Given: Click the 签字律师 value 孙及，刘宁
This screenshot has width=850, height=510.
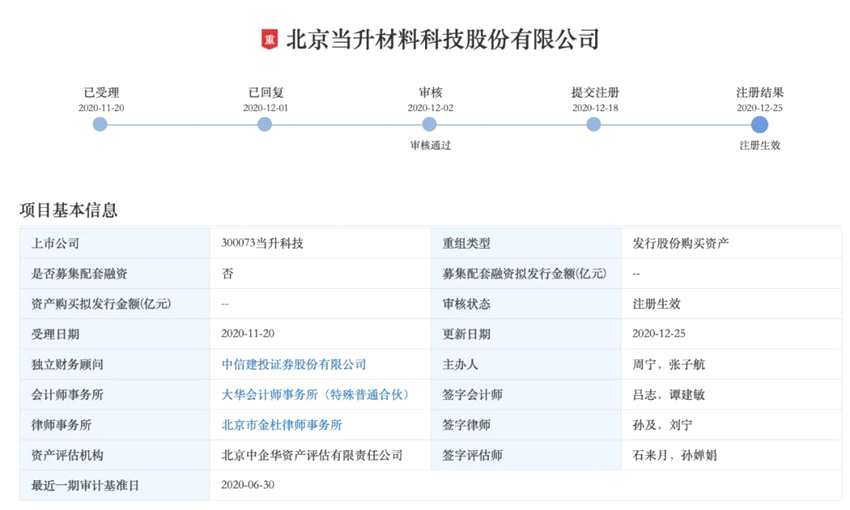Looking at the screenshot, I should 662,425.
